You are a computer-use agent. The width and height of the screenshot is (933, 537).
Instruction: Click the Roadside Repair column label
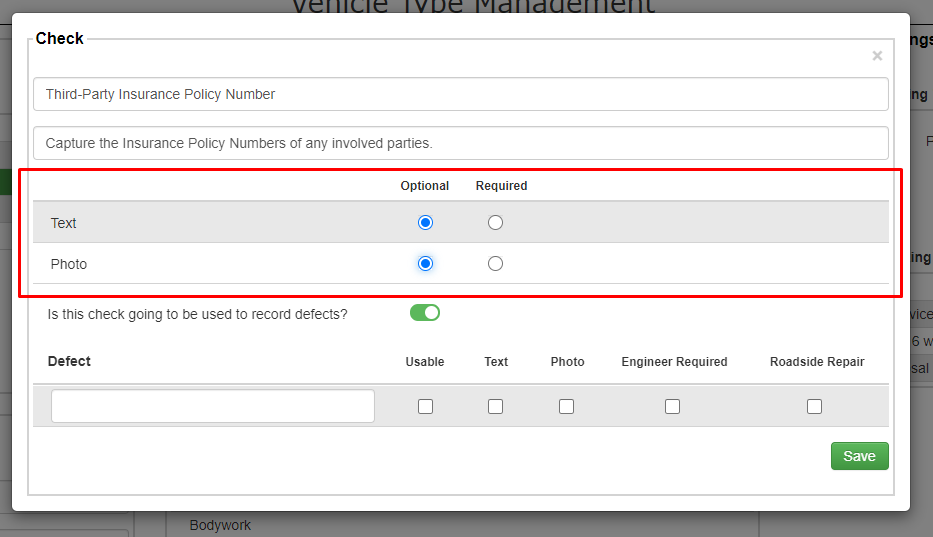[817, 362]
